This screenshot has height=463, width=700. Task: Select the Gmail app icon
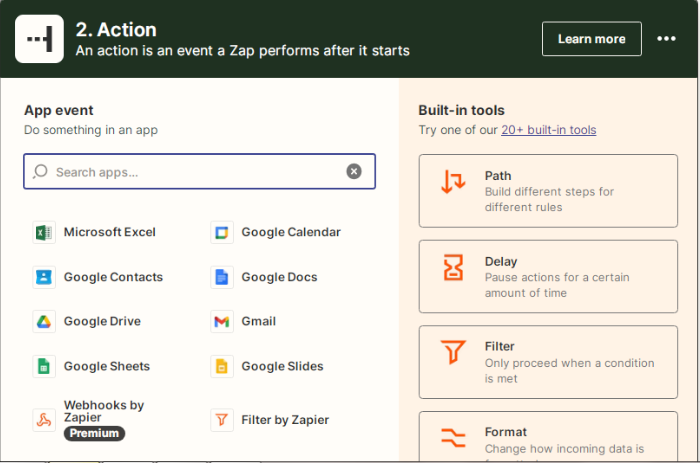[x=222, y=321]
